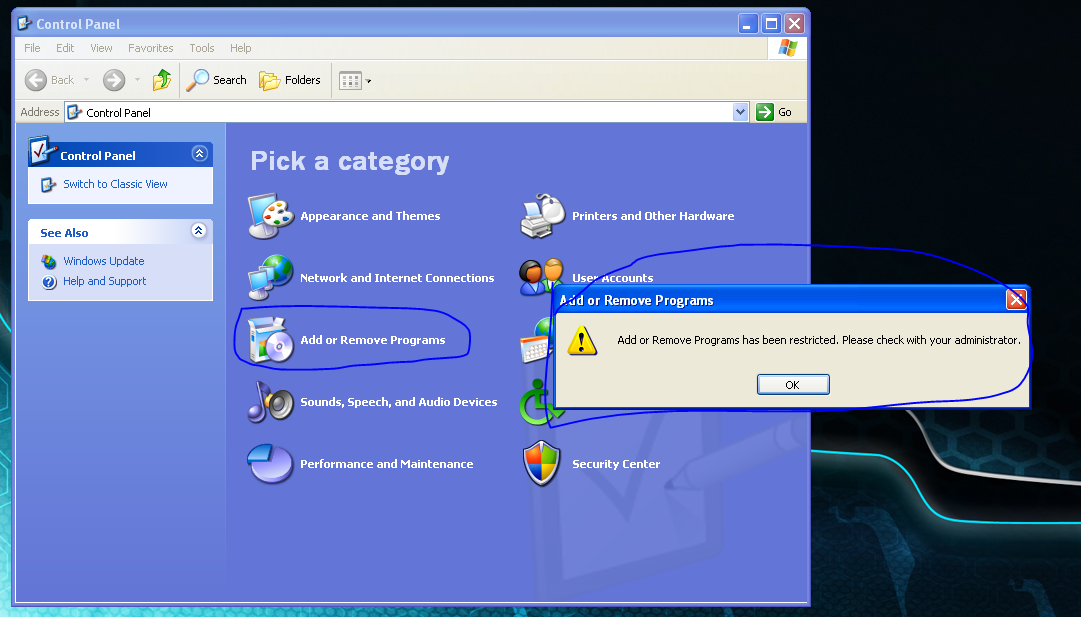
Task: Open the Edit menu
Action: click(x=65, y=48)
